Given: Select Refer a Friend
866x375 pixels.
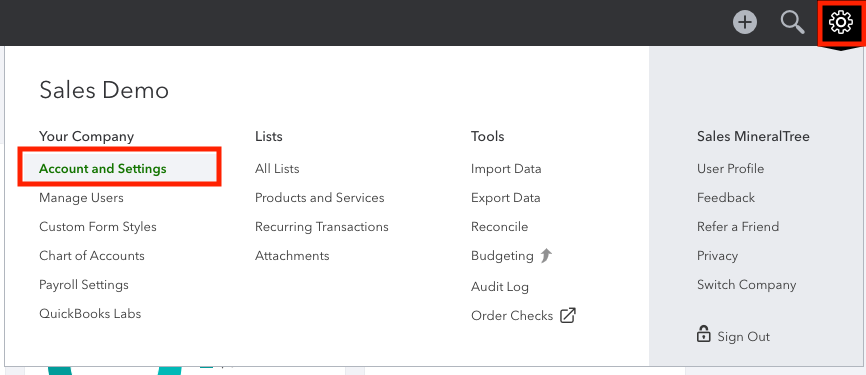Looking at the screenshot, I should pyautogui.click(x=738, y=227).
